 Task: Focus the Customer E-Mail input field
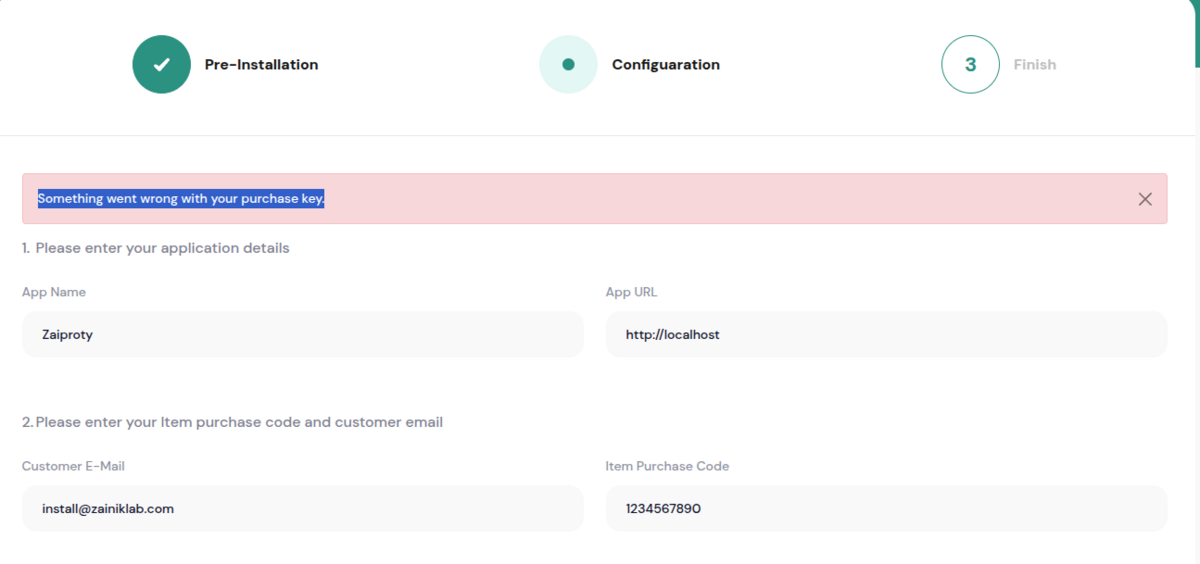coord(302,508)
